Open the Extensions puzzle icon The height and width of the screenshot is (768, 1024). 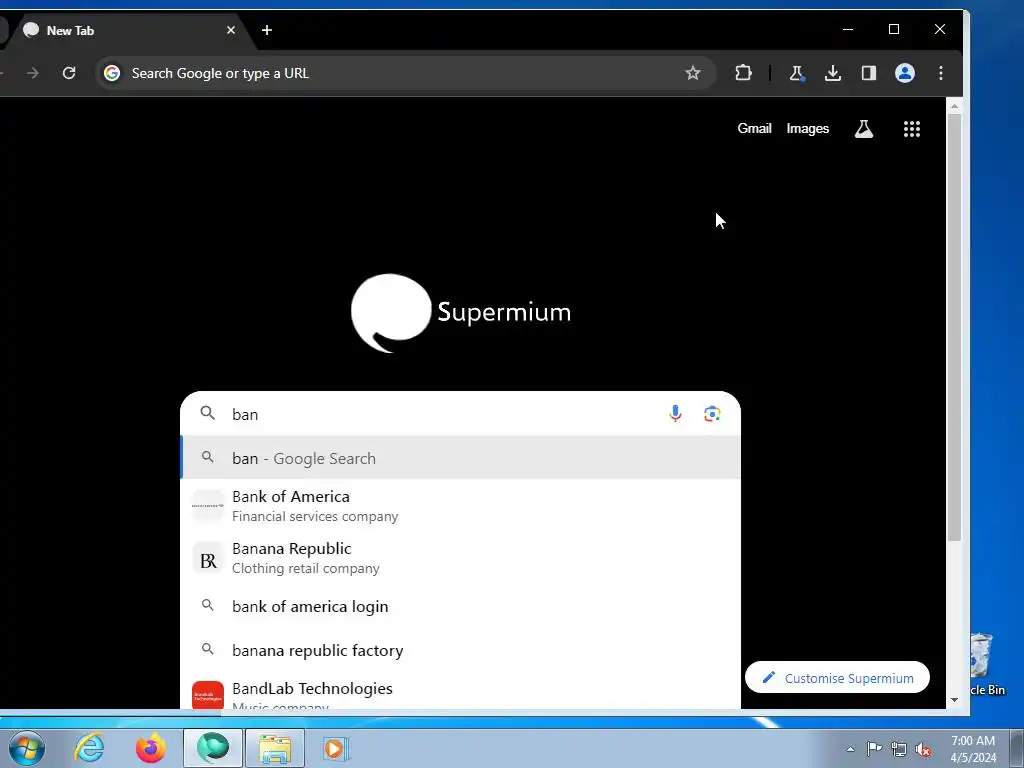point(743,73)
